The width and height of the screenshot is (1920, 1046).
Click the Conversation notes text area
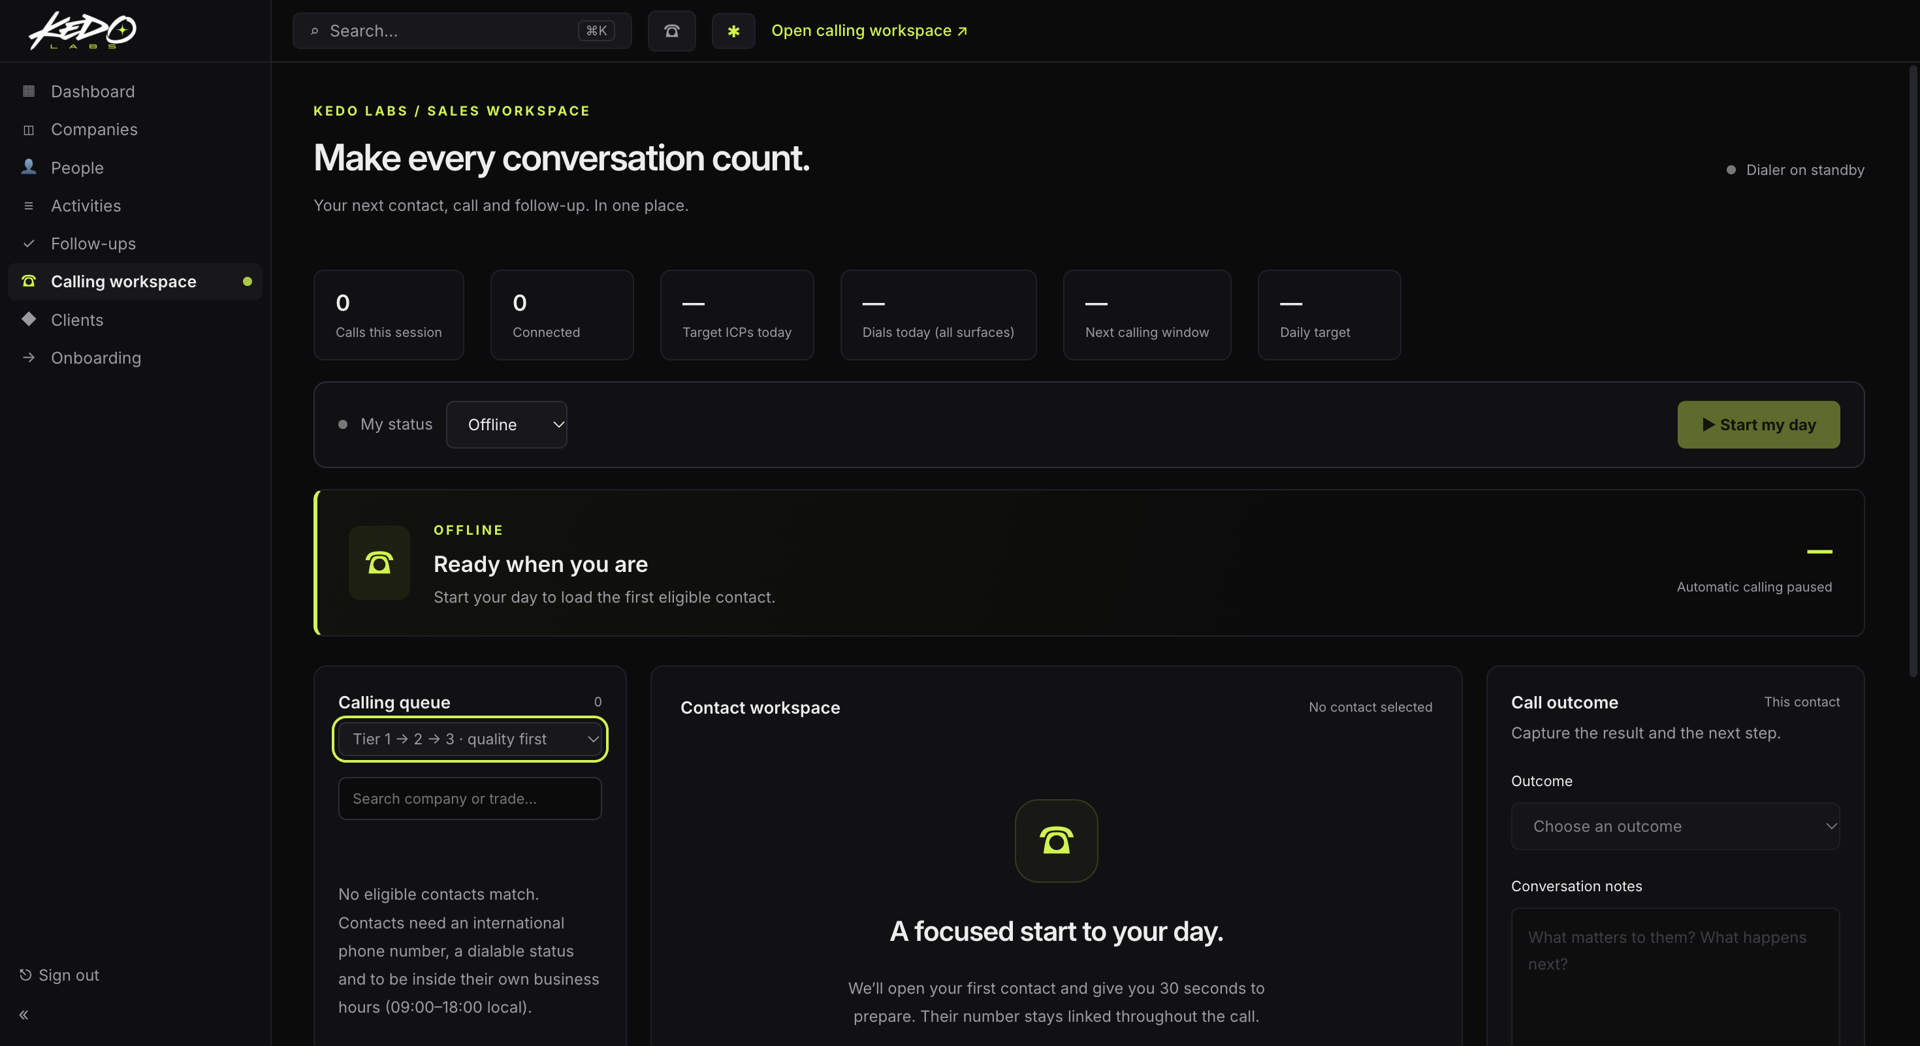click(1675, 977)
